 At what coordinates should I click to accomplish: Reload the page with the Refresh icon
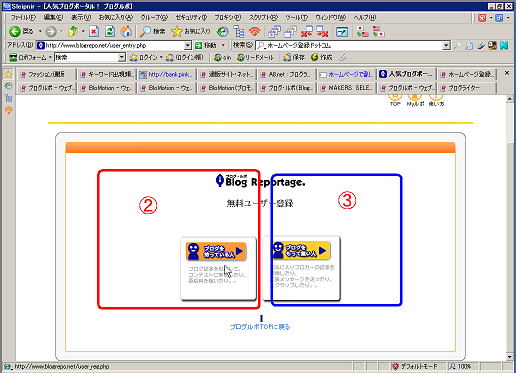tap(110, 31)
